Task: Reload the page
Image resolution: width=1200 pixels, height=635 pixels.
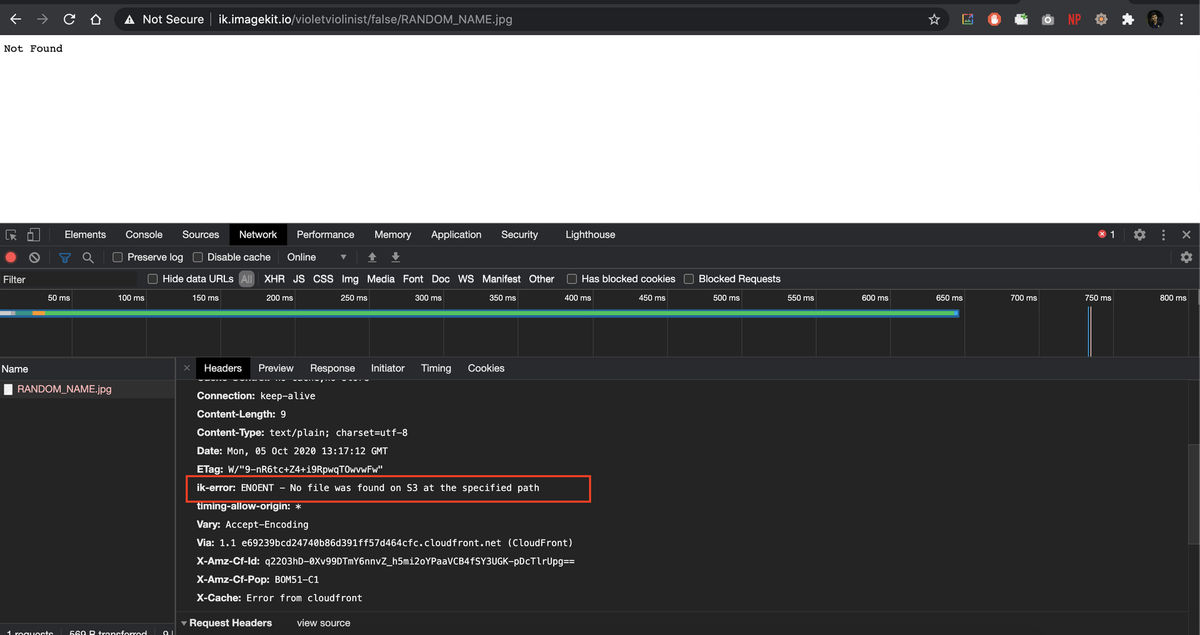Action: click(69, 19)
